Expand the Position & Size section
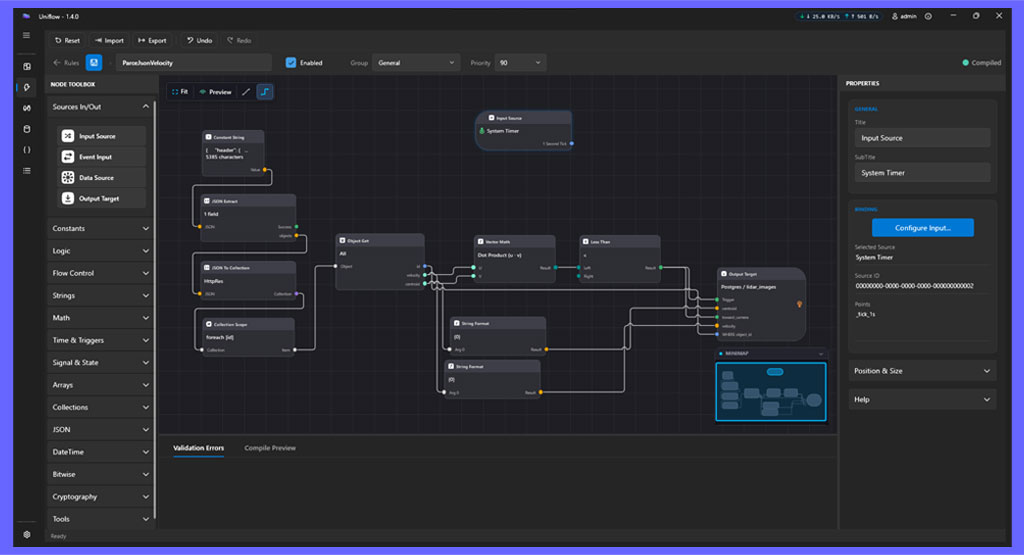The image size is (1024, 555). pyautogui.click(x=922, y=371)
